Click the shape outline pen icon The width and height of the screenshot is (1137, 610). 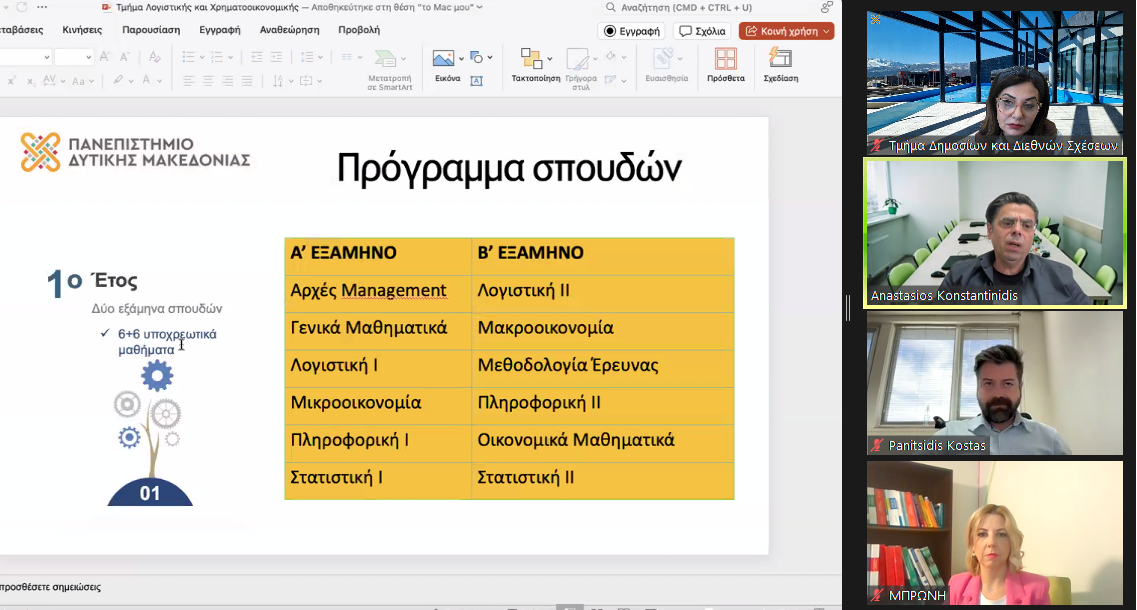coord(611,81)
